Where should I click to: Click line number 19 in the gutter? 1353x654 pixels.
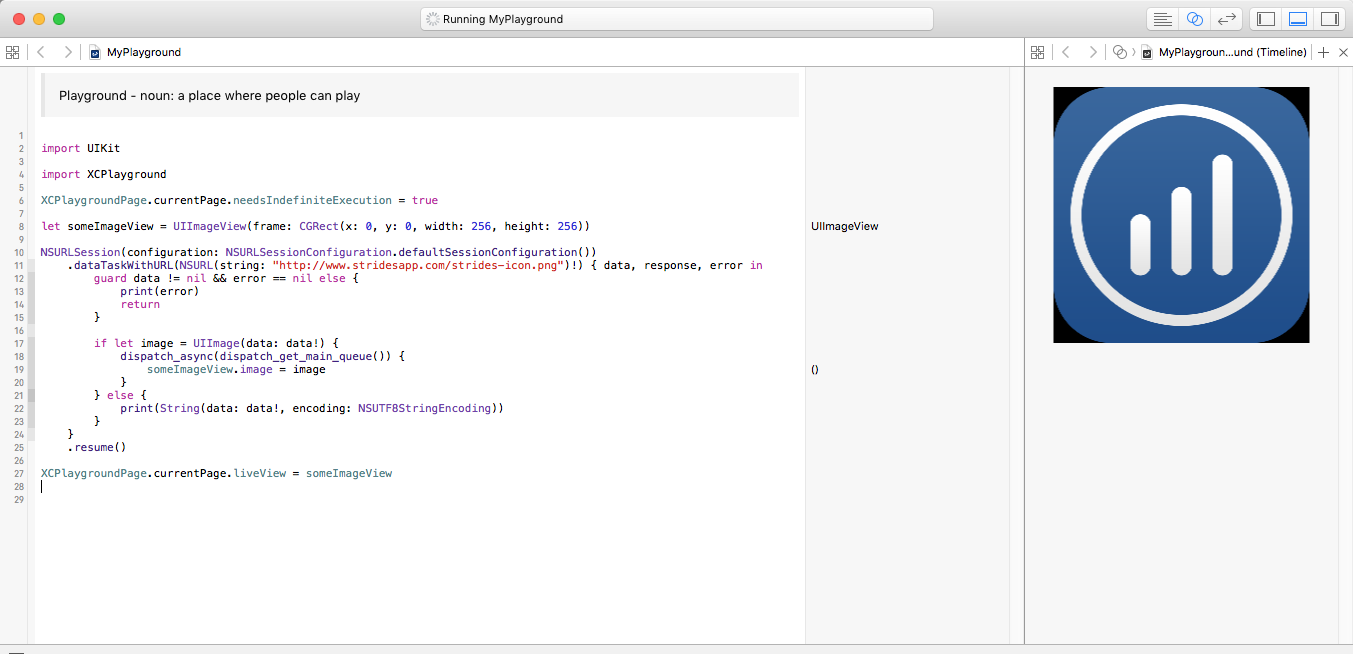[20, 370]
